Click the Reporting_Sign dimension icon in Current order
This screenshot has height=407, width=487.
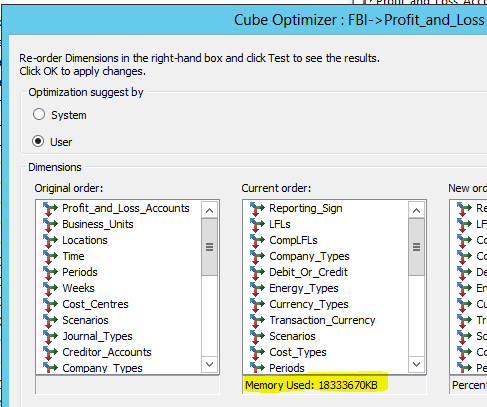[x=257, y=209]
